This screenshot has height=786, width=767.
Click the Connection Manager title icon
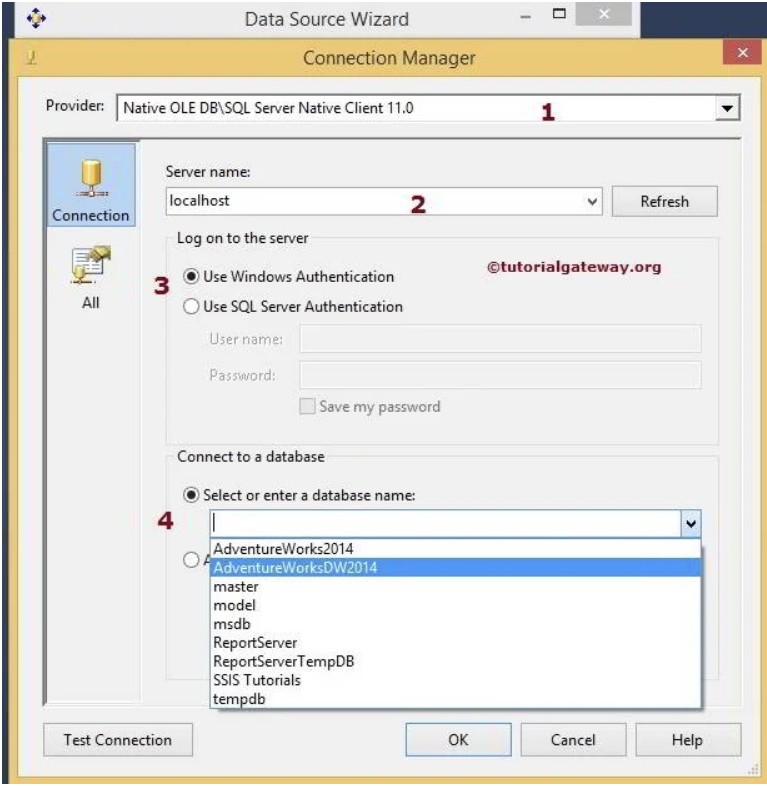point(31,58)
